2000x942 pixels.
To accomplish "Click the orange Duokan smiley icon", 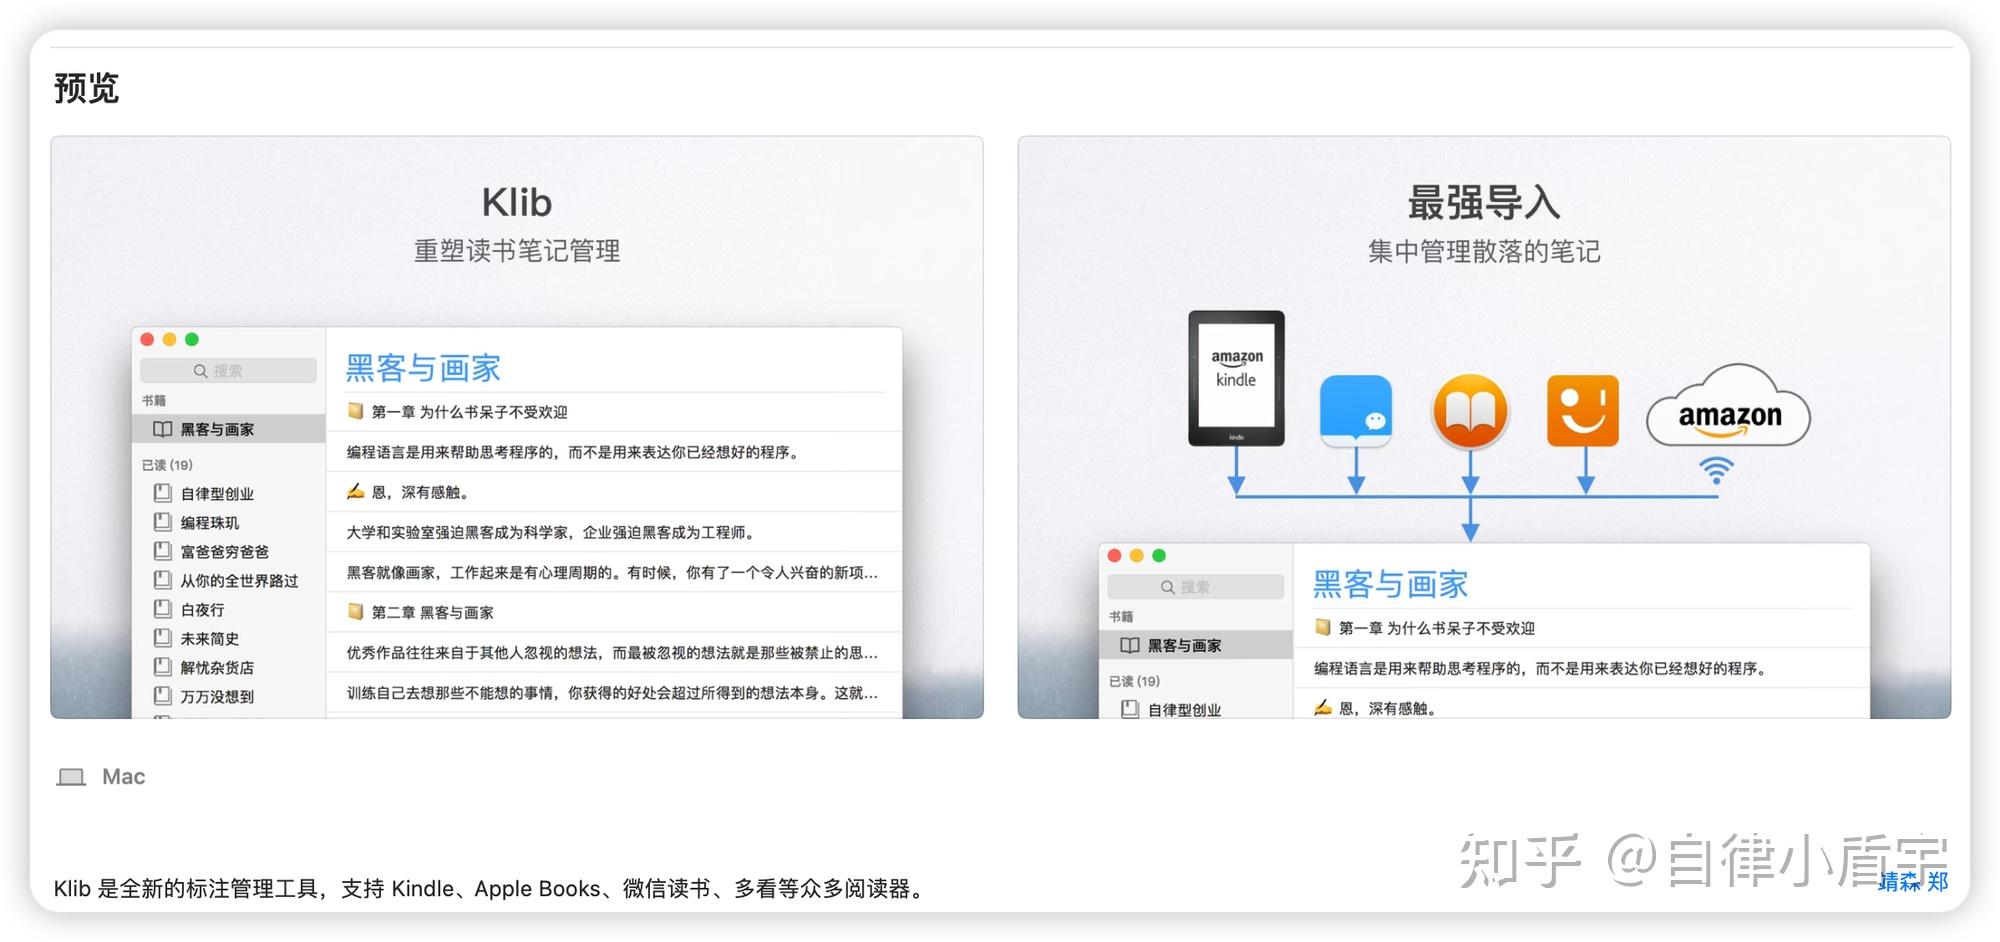I will [1583, 411].
